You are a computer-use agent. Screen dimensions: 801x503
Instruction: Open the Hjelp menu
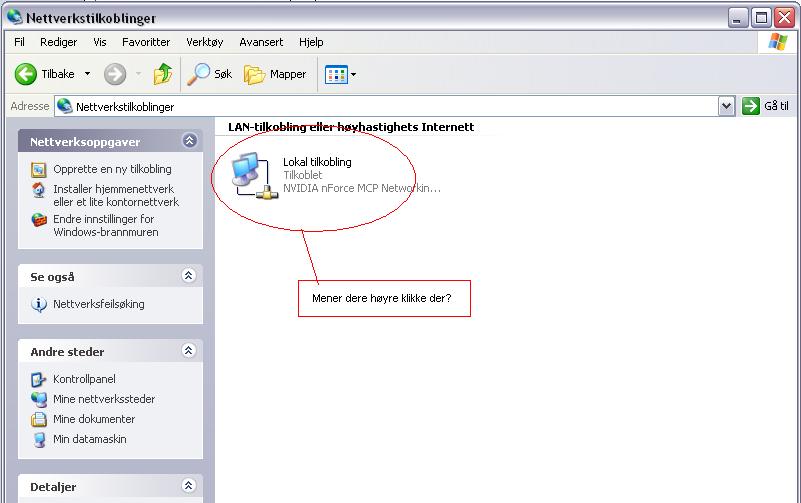click(x=311, y=42)
